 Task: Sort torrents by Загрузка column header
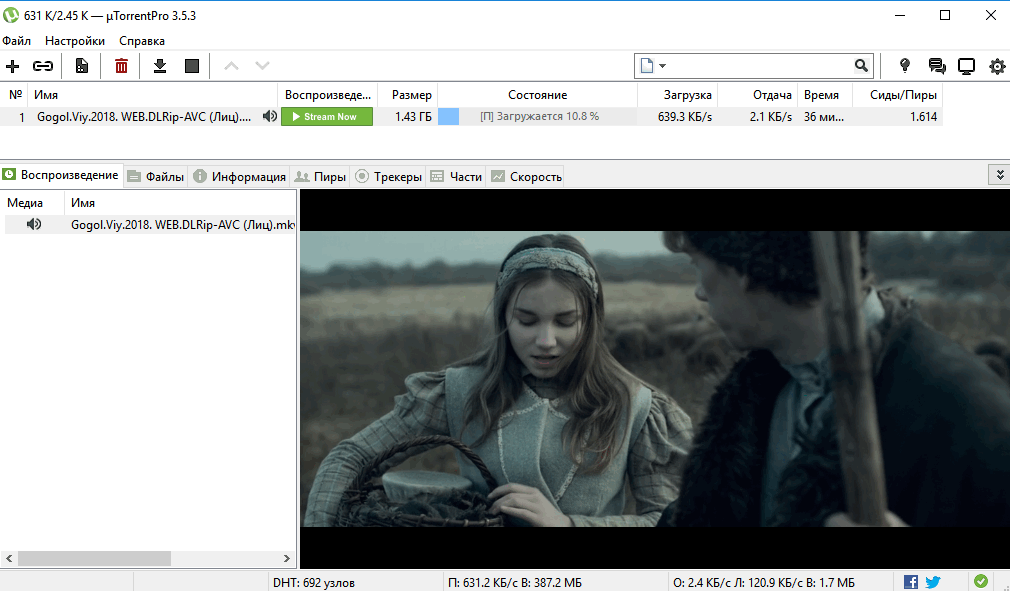pyautogui.click(x=678, y=95)
